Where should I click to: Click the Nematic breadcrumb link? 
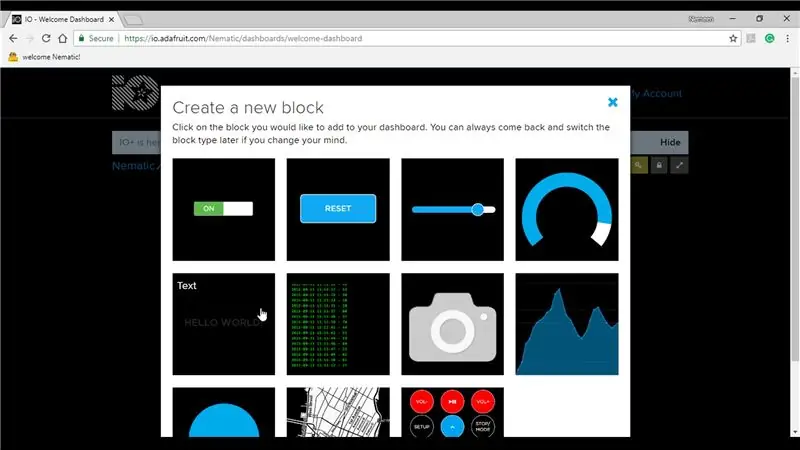click(x=134, y=166)
